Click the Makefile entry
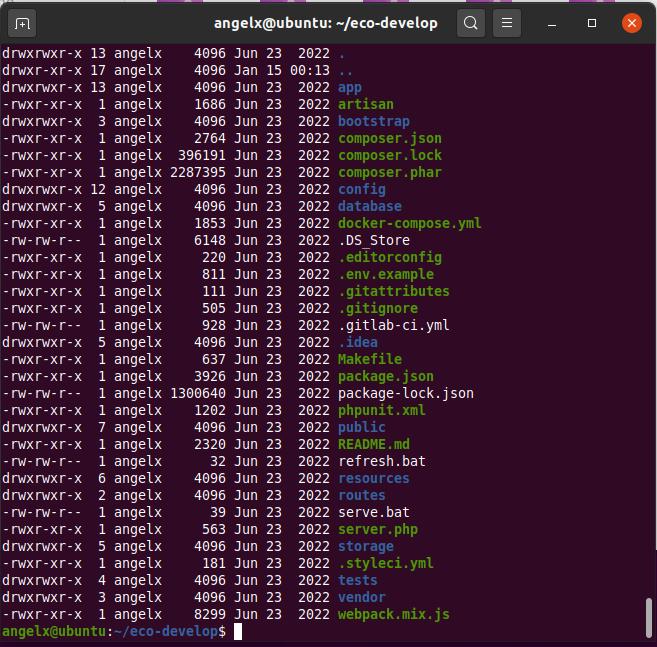Image resolution: width=657 pixels, height=647 pixels. 369,359
